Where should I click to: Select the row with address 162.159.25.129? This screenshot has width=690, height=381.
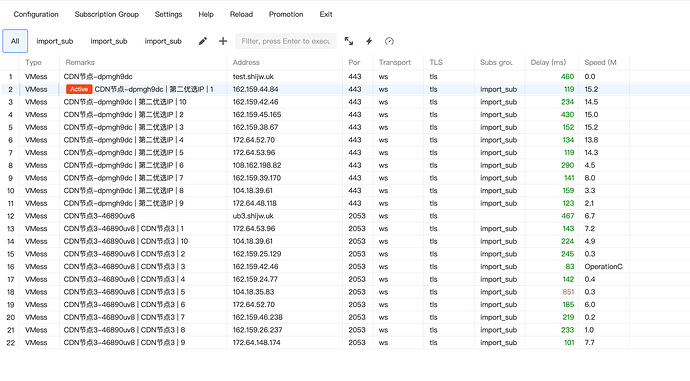315,254
